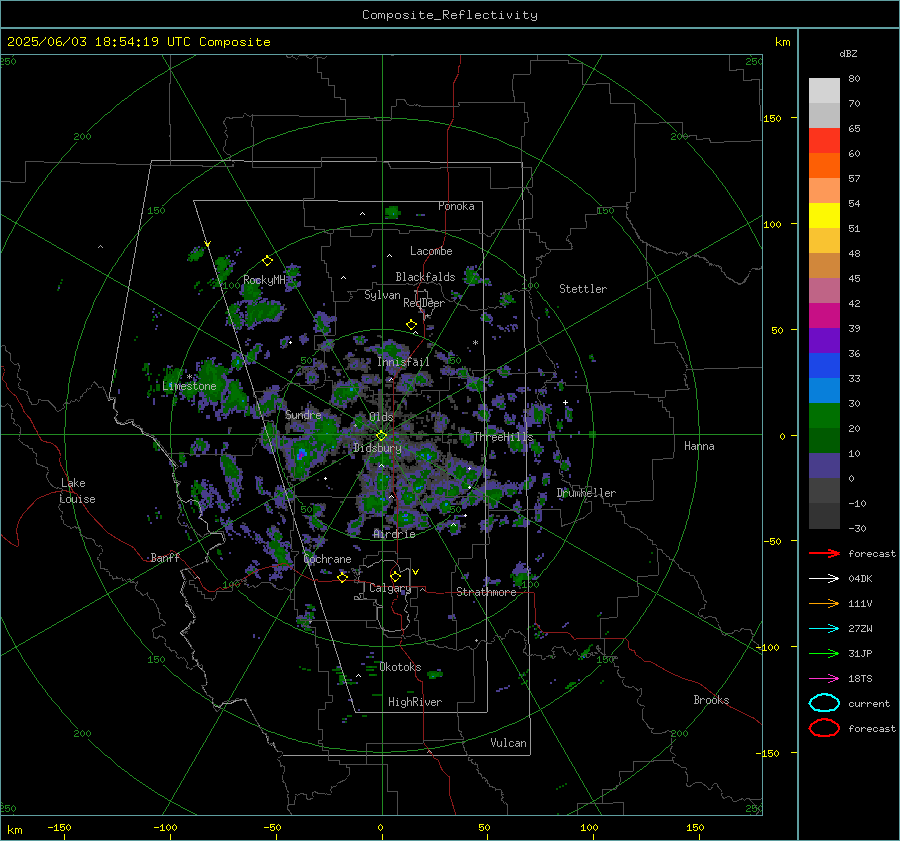This screenshot has height=841, width=900.
Task: Click the yellow diamond marker above Calgary label
Action: tap(395, 576)
